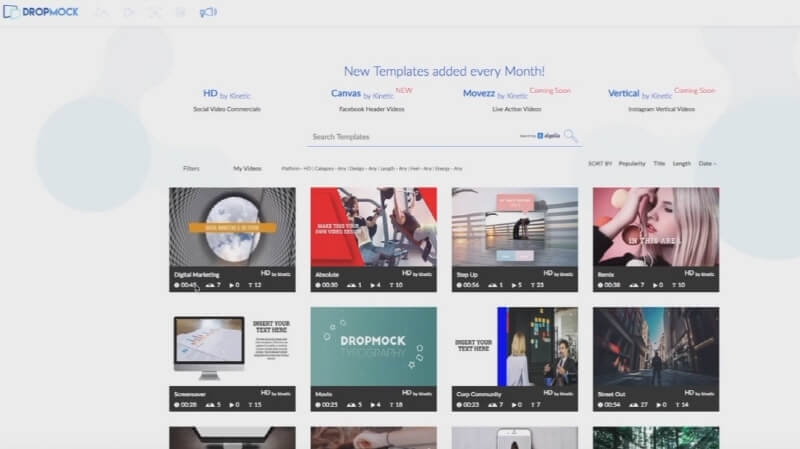Click video count icon on Digital Marketing card
Screen dimensions: 800x449
(232, 285)
